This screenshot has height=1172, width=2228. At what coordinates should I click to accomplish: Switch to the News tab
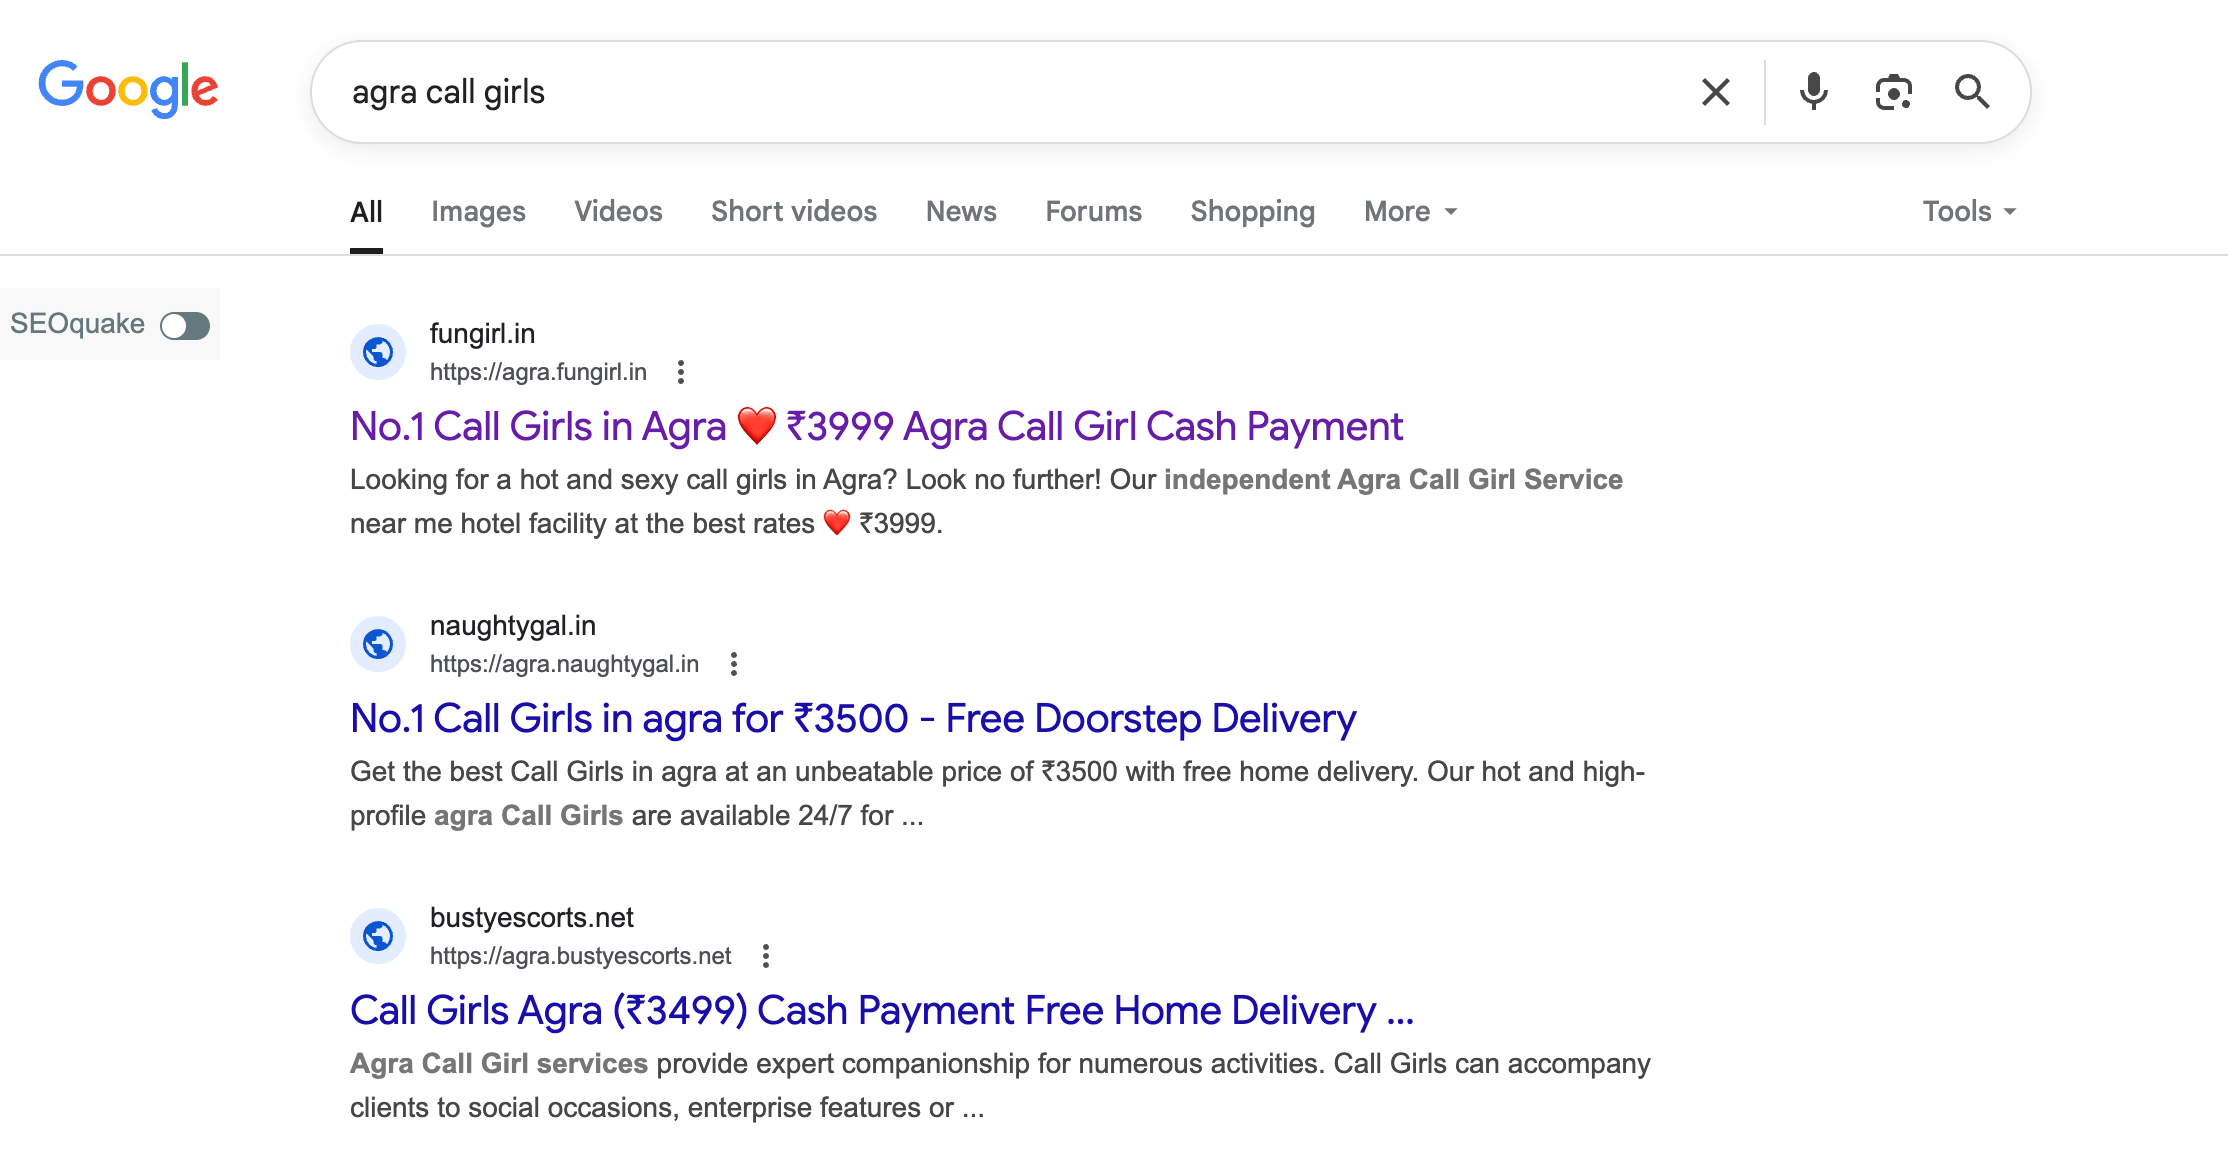[960, 211]
